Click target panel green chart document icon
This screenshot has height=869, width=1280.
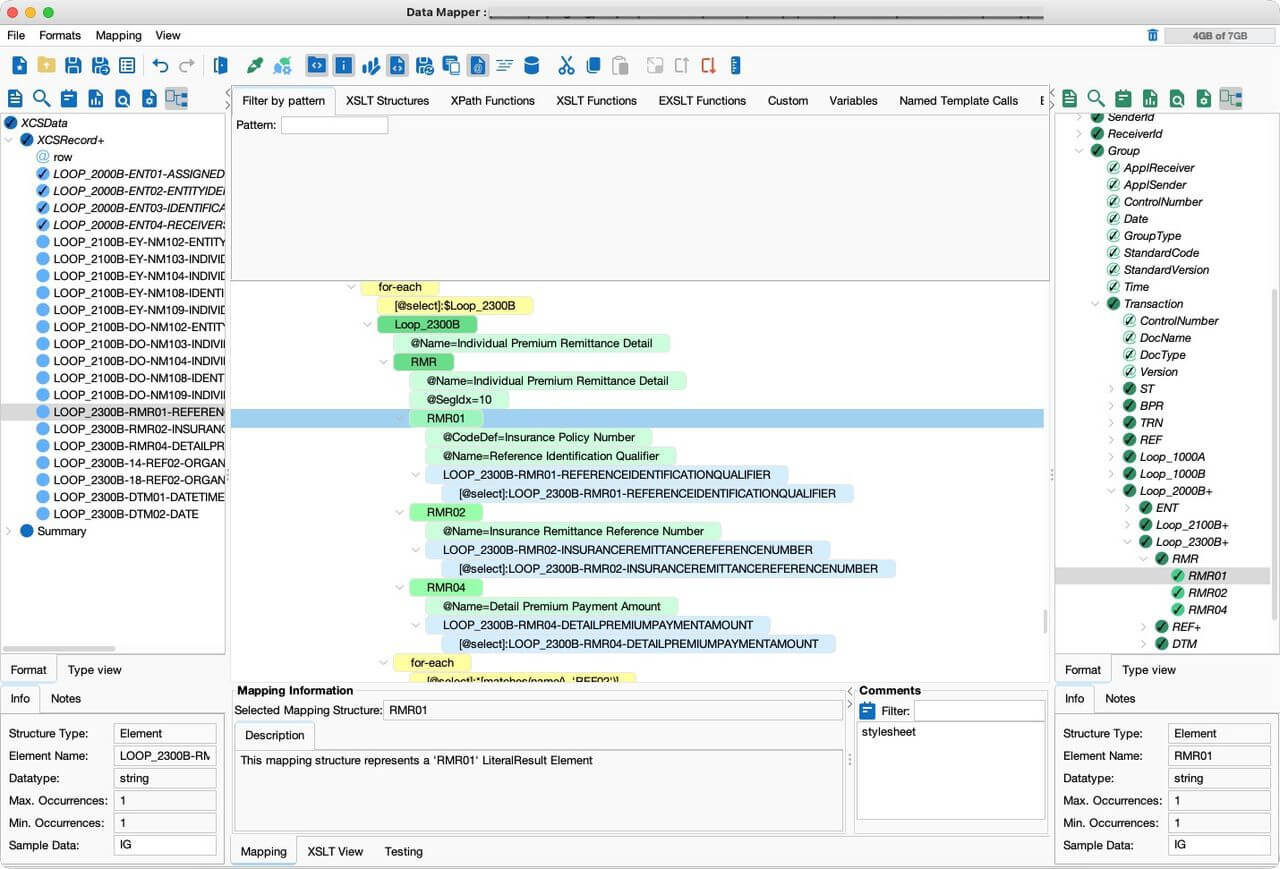[1150, 98]
